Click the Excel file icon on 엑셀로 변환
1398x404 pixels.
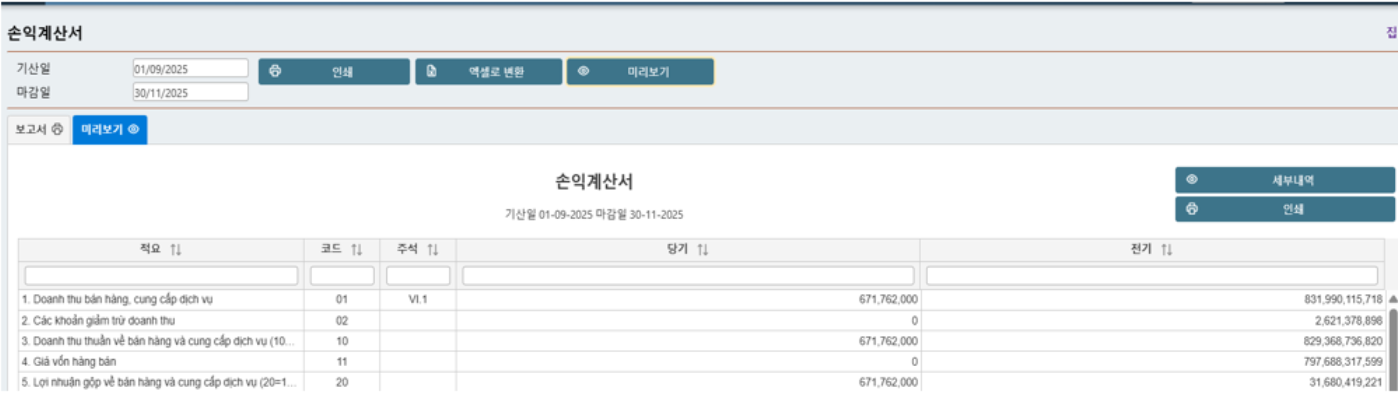coord(431,72)
